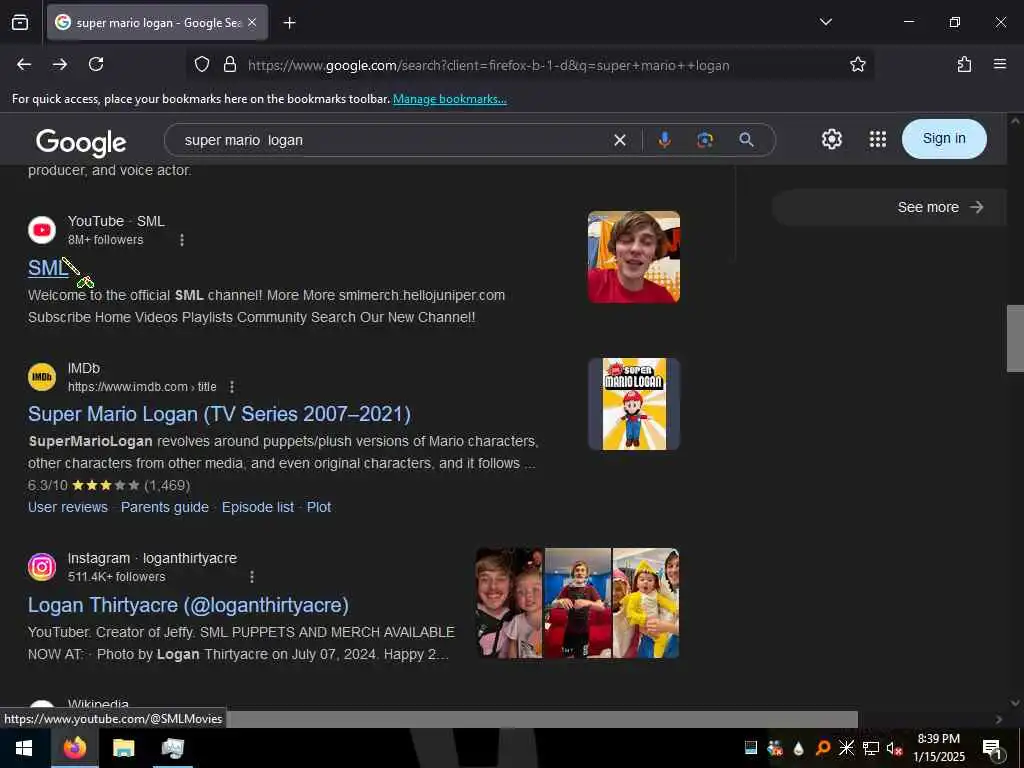Open the volume speaker tray icon
Viewport: 1024px width, 768px height.
tap(893, 748)
